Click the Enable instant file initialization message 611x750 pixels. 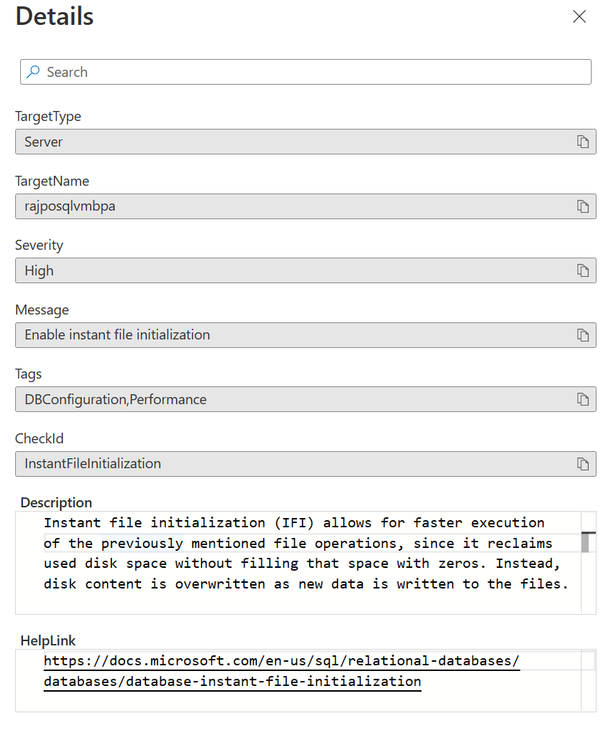(x=290, y=335)
